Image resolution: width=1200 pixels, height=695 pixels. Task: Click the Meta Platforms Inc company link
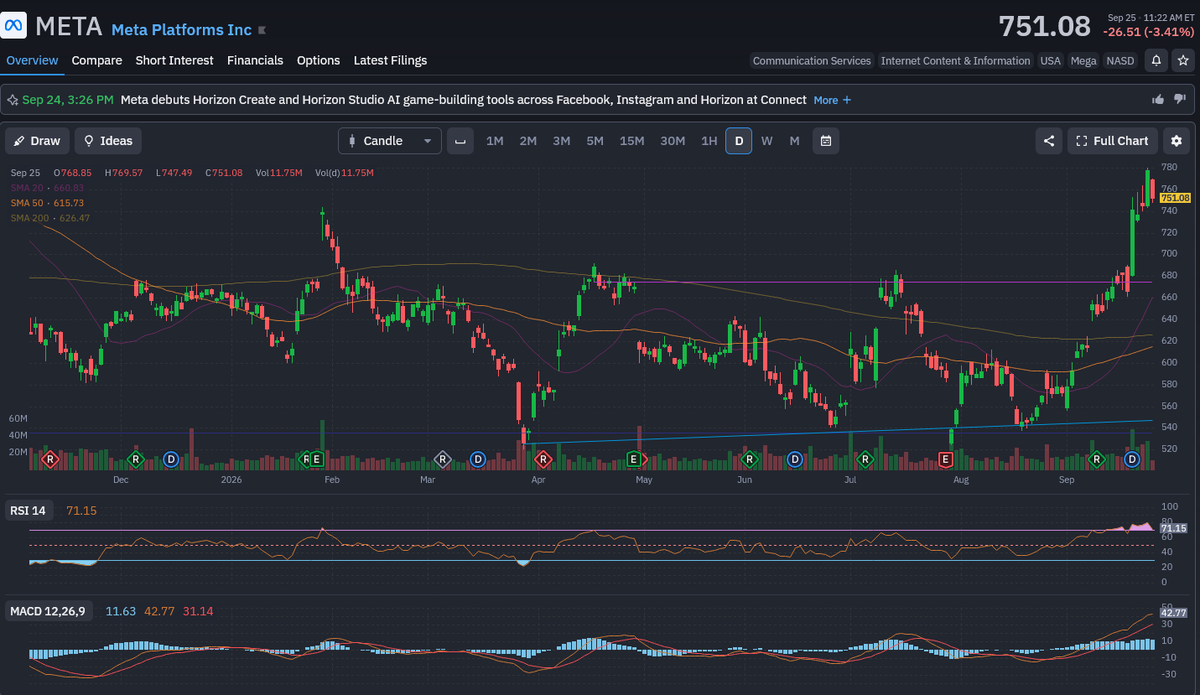tap(182, 30)
